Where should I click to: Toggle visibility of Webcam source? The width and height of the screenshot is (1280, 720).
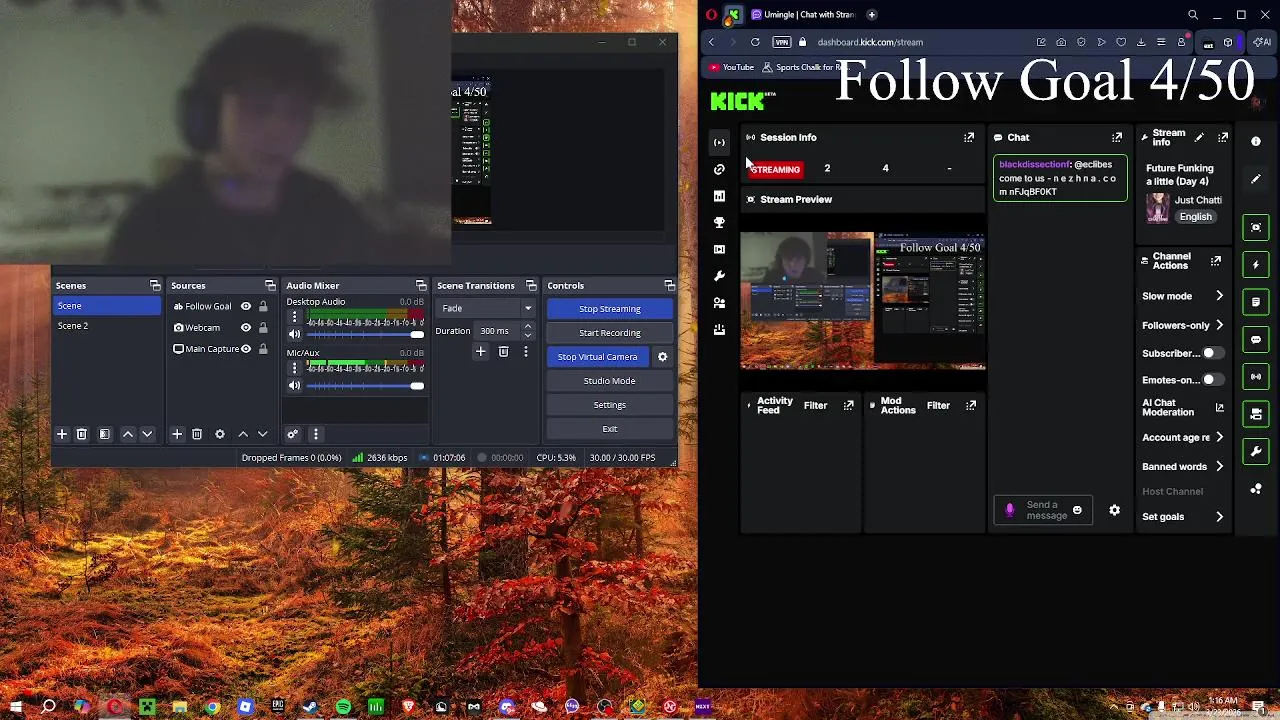click(246, 328)
